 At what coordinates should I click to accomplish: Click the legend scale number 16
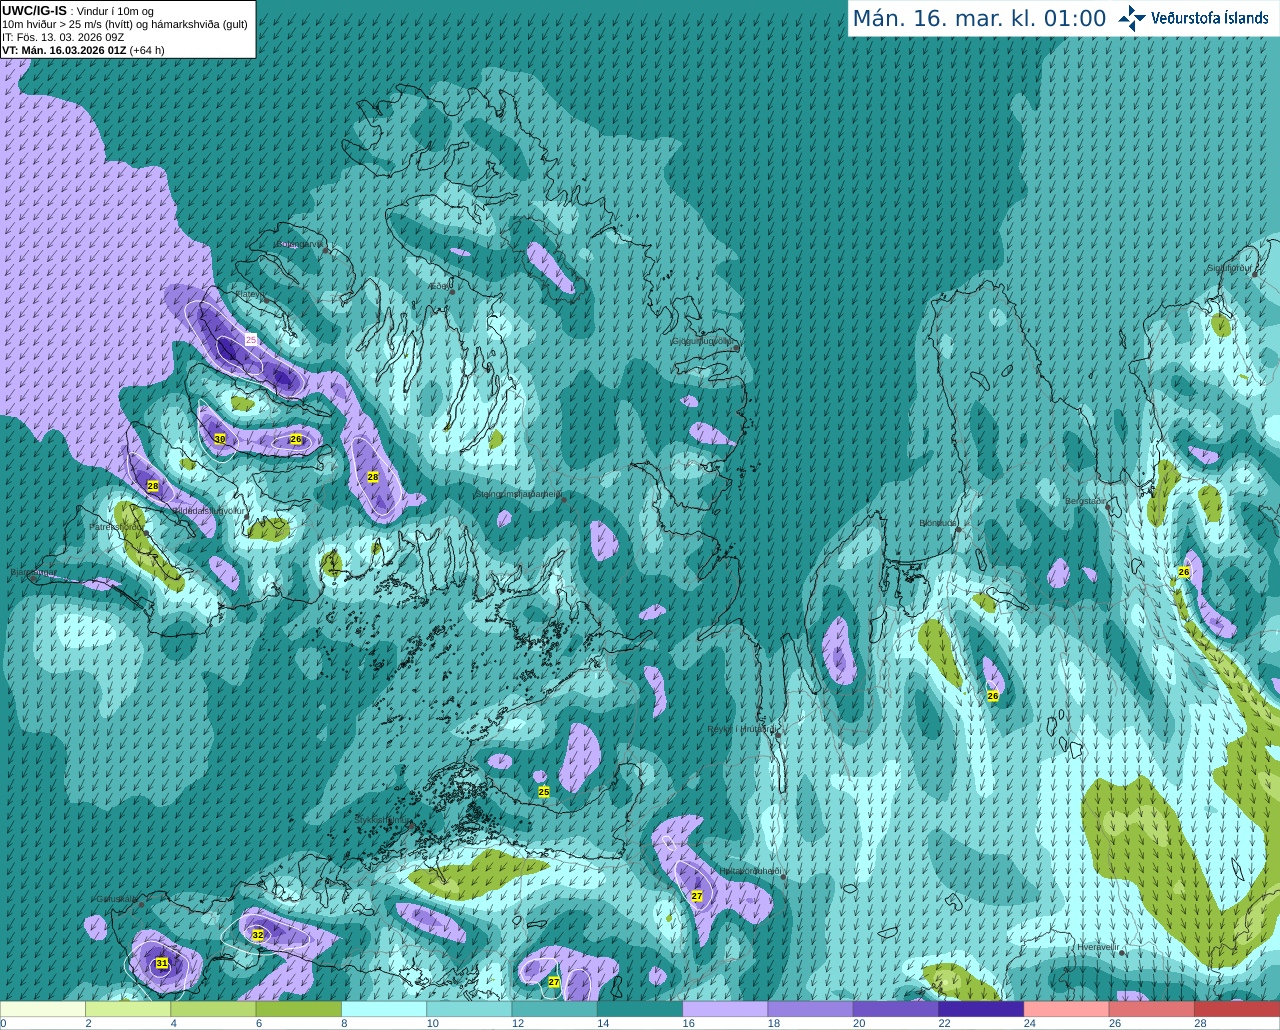(x=688, y=1023)
